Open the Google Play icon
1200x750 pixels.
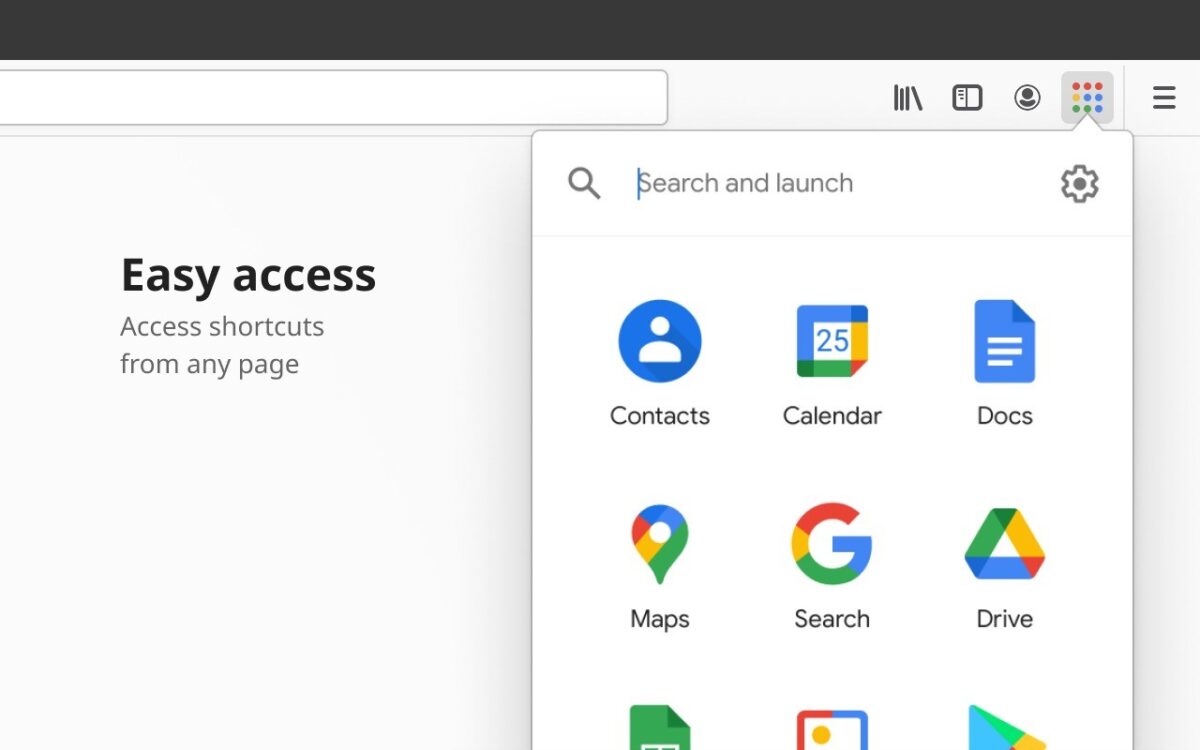(1005, 728)
